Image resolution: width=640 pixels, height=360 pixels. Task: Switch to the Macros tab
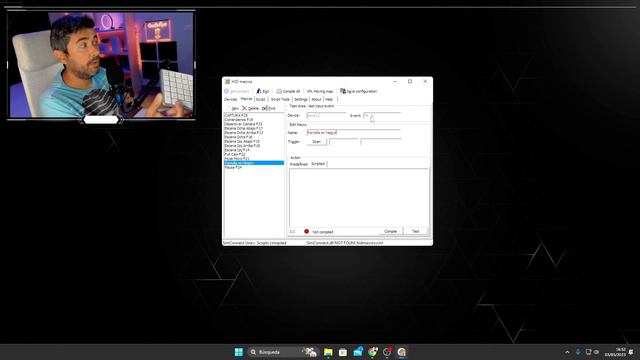coord(246,99)
